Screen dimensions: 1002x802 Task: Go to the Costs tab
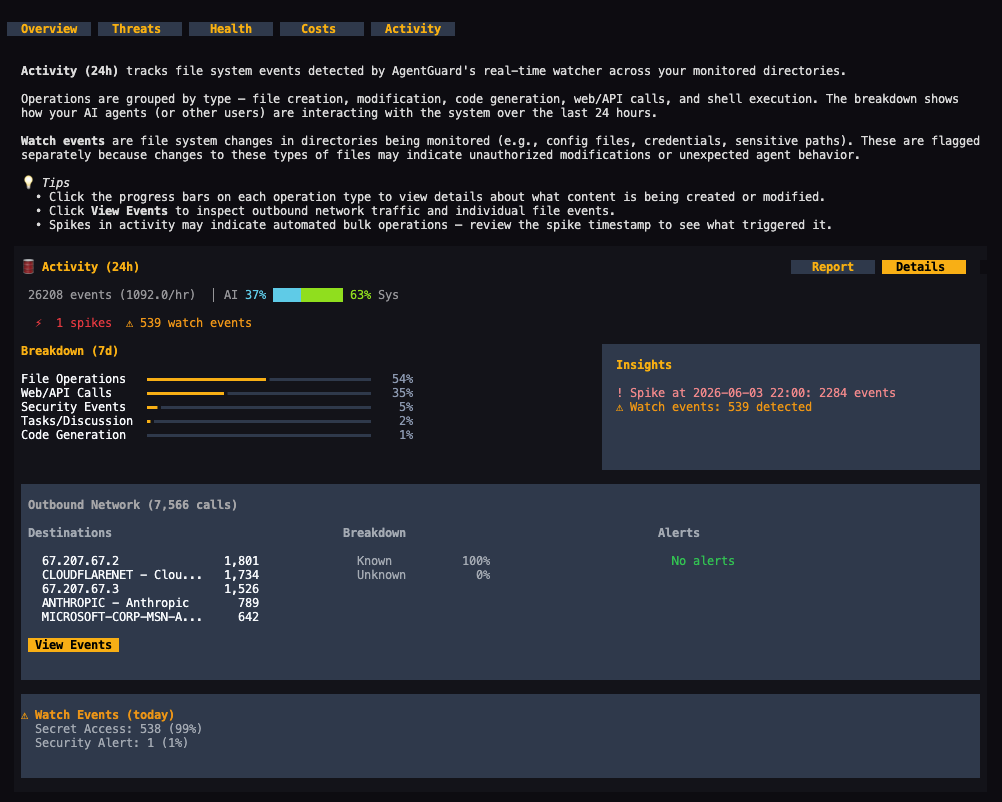coord(321,29)
